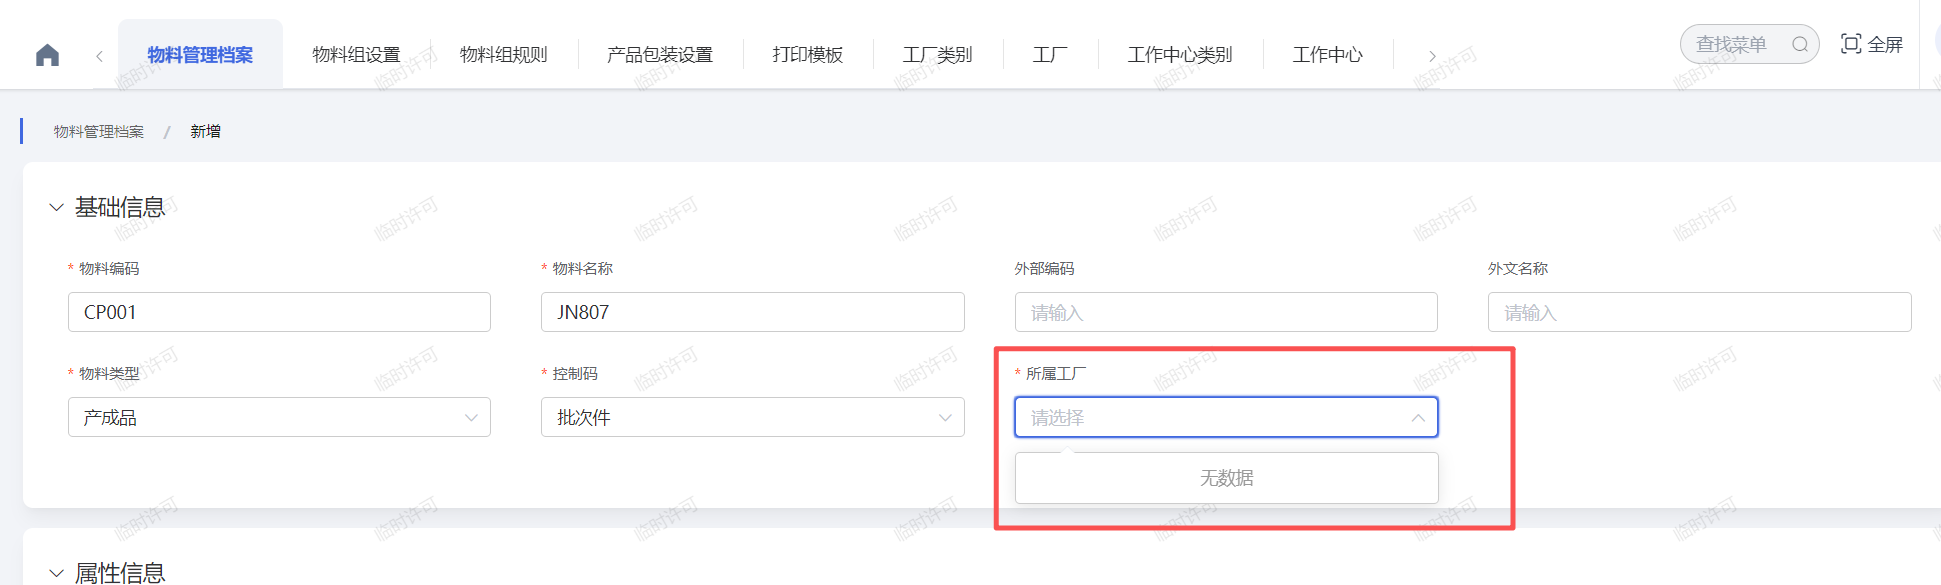Close the 所属工厂 dropdown
The width and height of the screenshot is (1941, 585).
click(x=1417, y=418)
